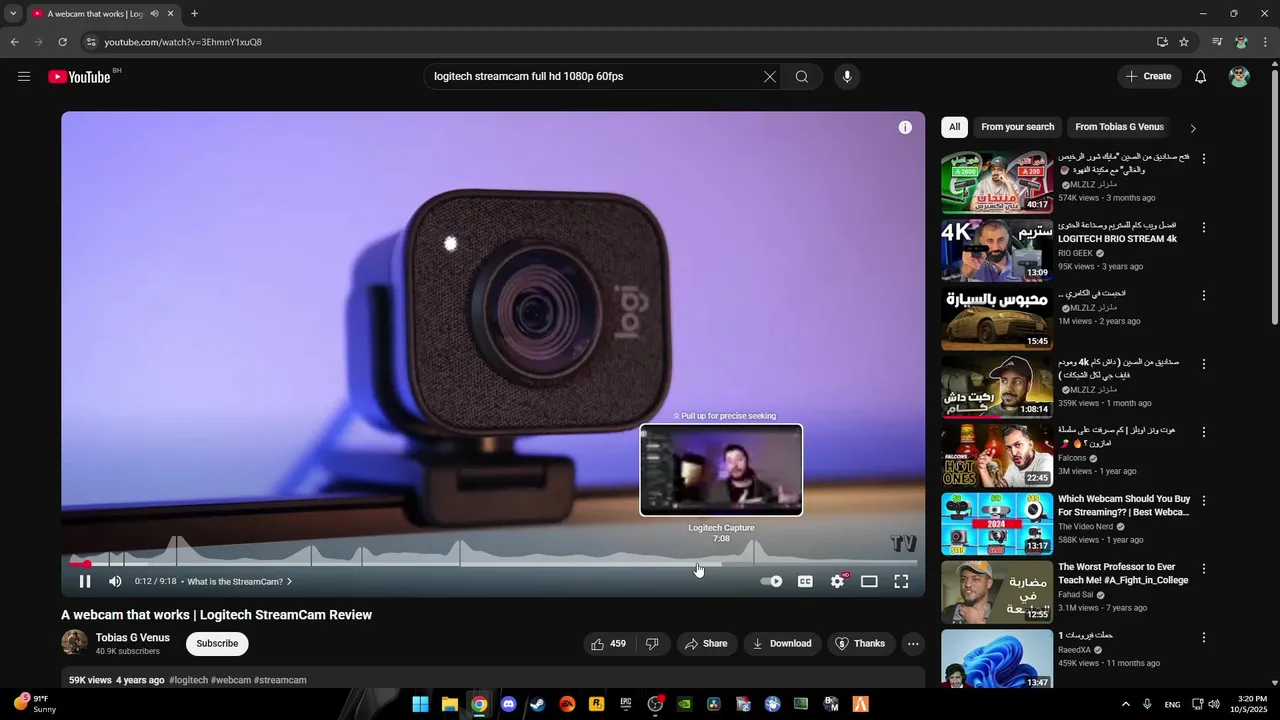Select 'From Tobias G Venus' chip

click(x=1119, y=127)
